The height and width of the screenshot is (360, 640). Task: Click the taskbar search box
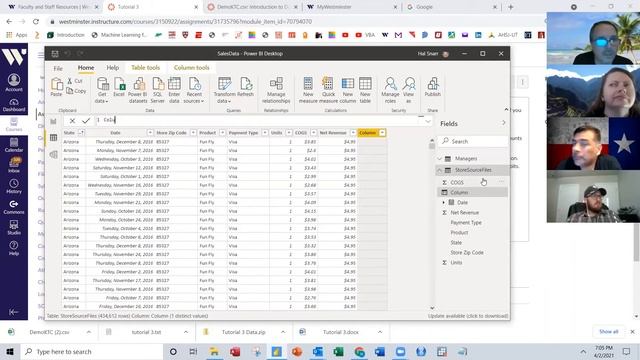pos(92,351)
